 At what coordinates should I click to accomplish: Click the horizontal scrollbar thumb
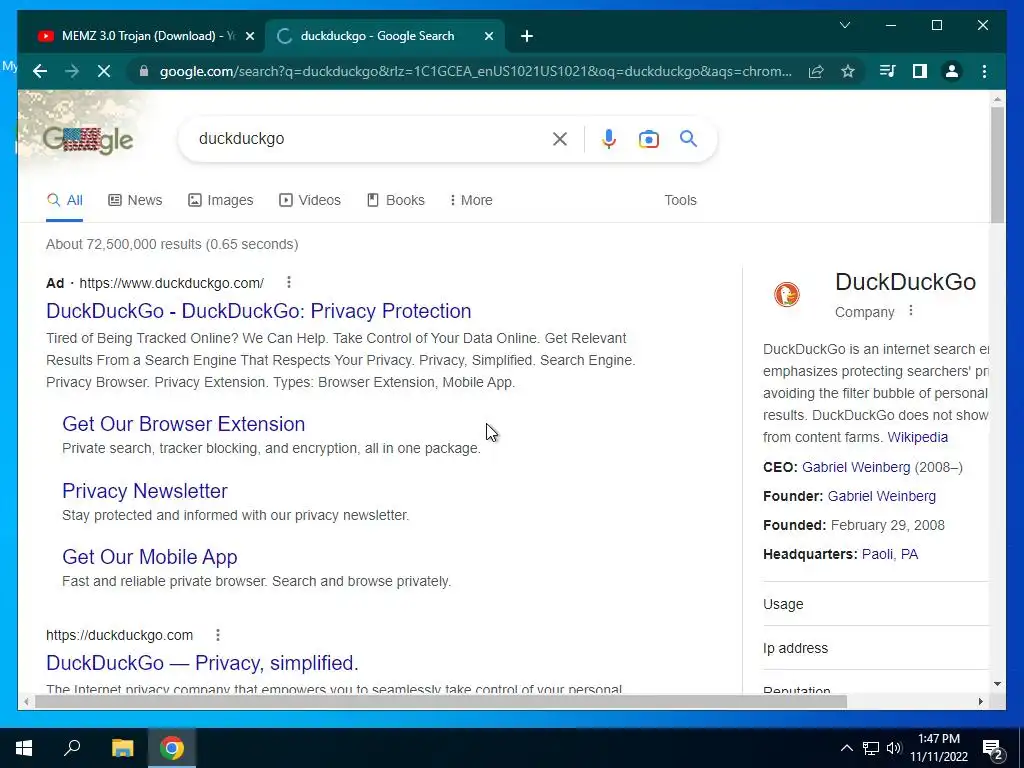[x=441, y=702]
